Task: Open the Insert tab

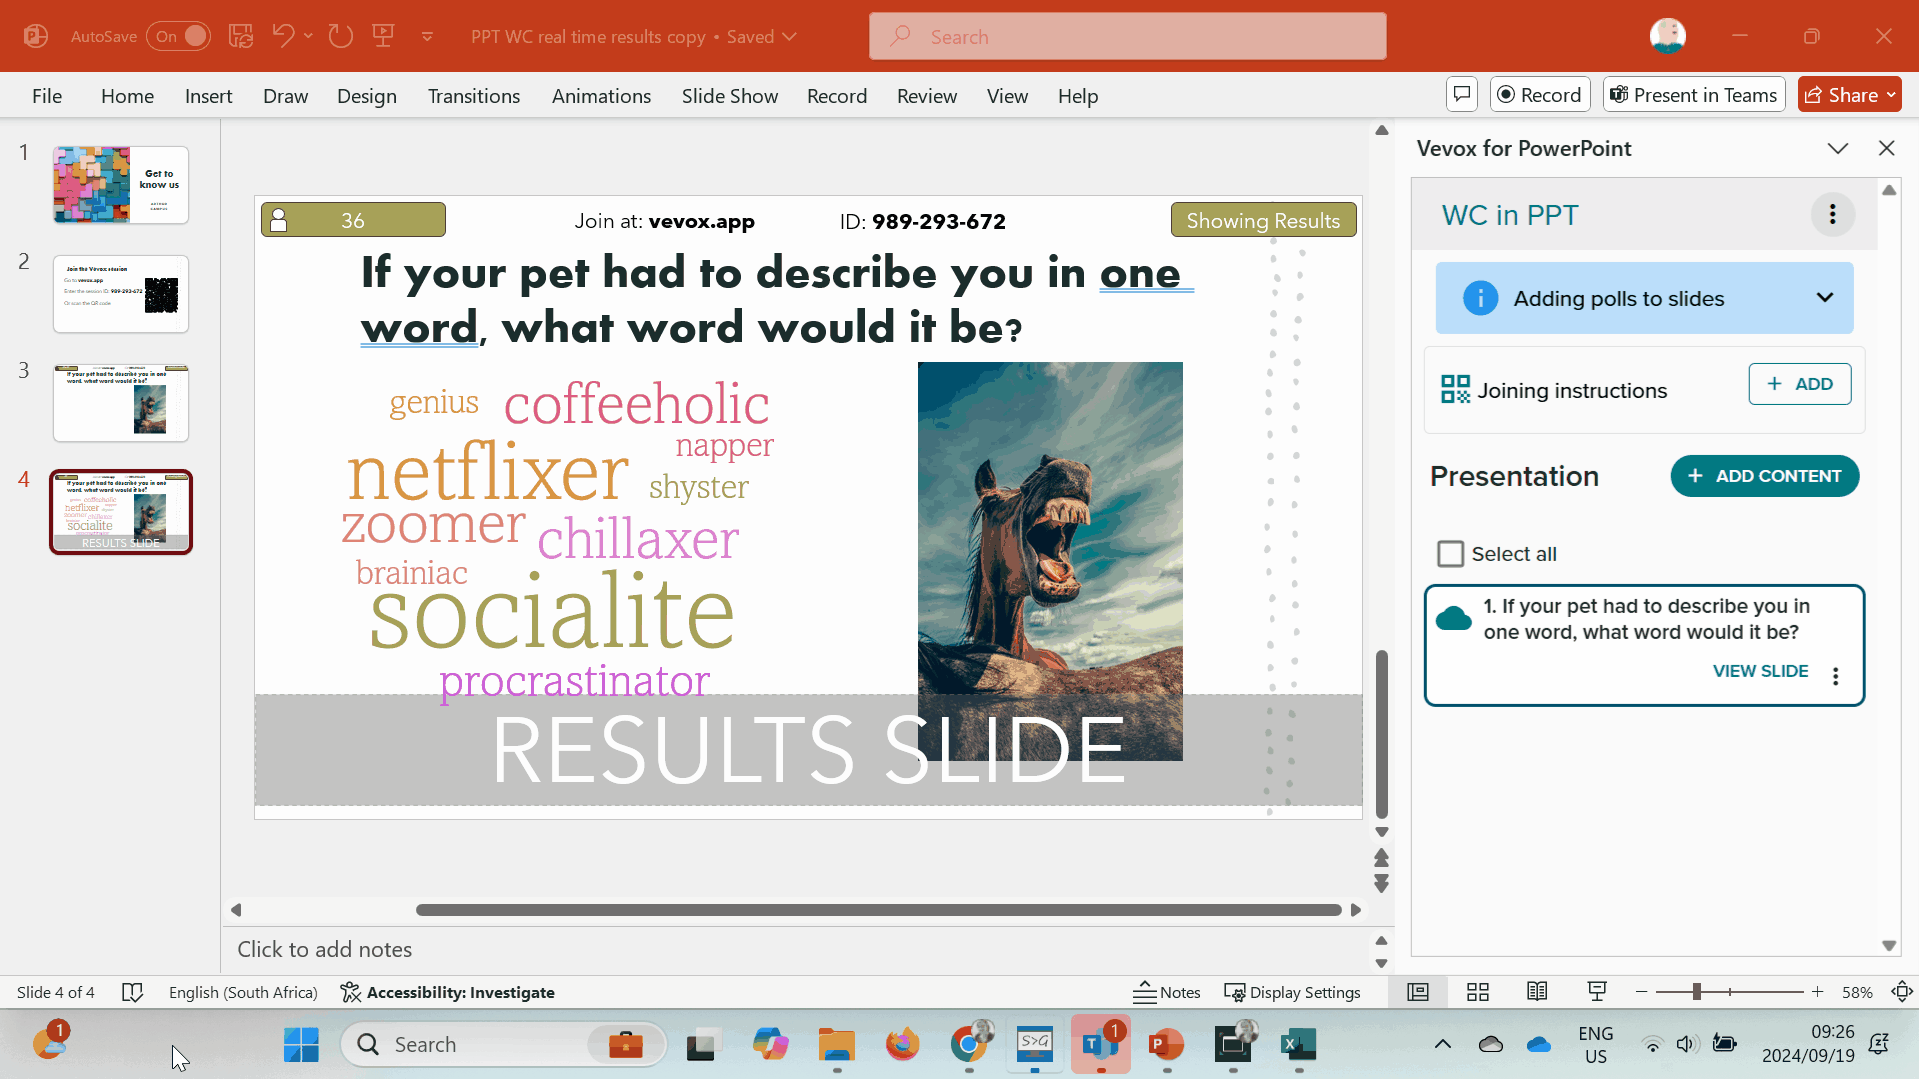Action: (x=208, y=96)
